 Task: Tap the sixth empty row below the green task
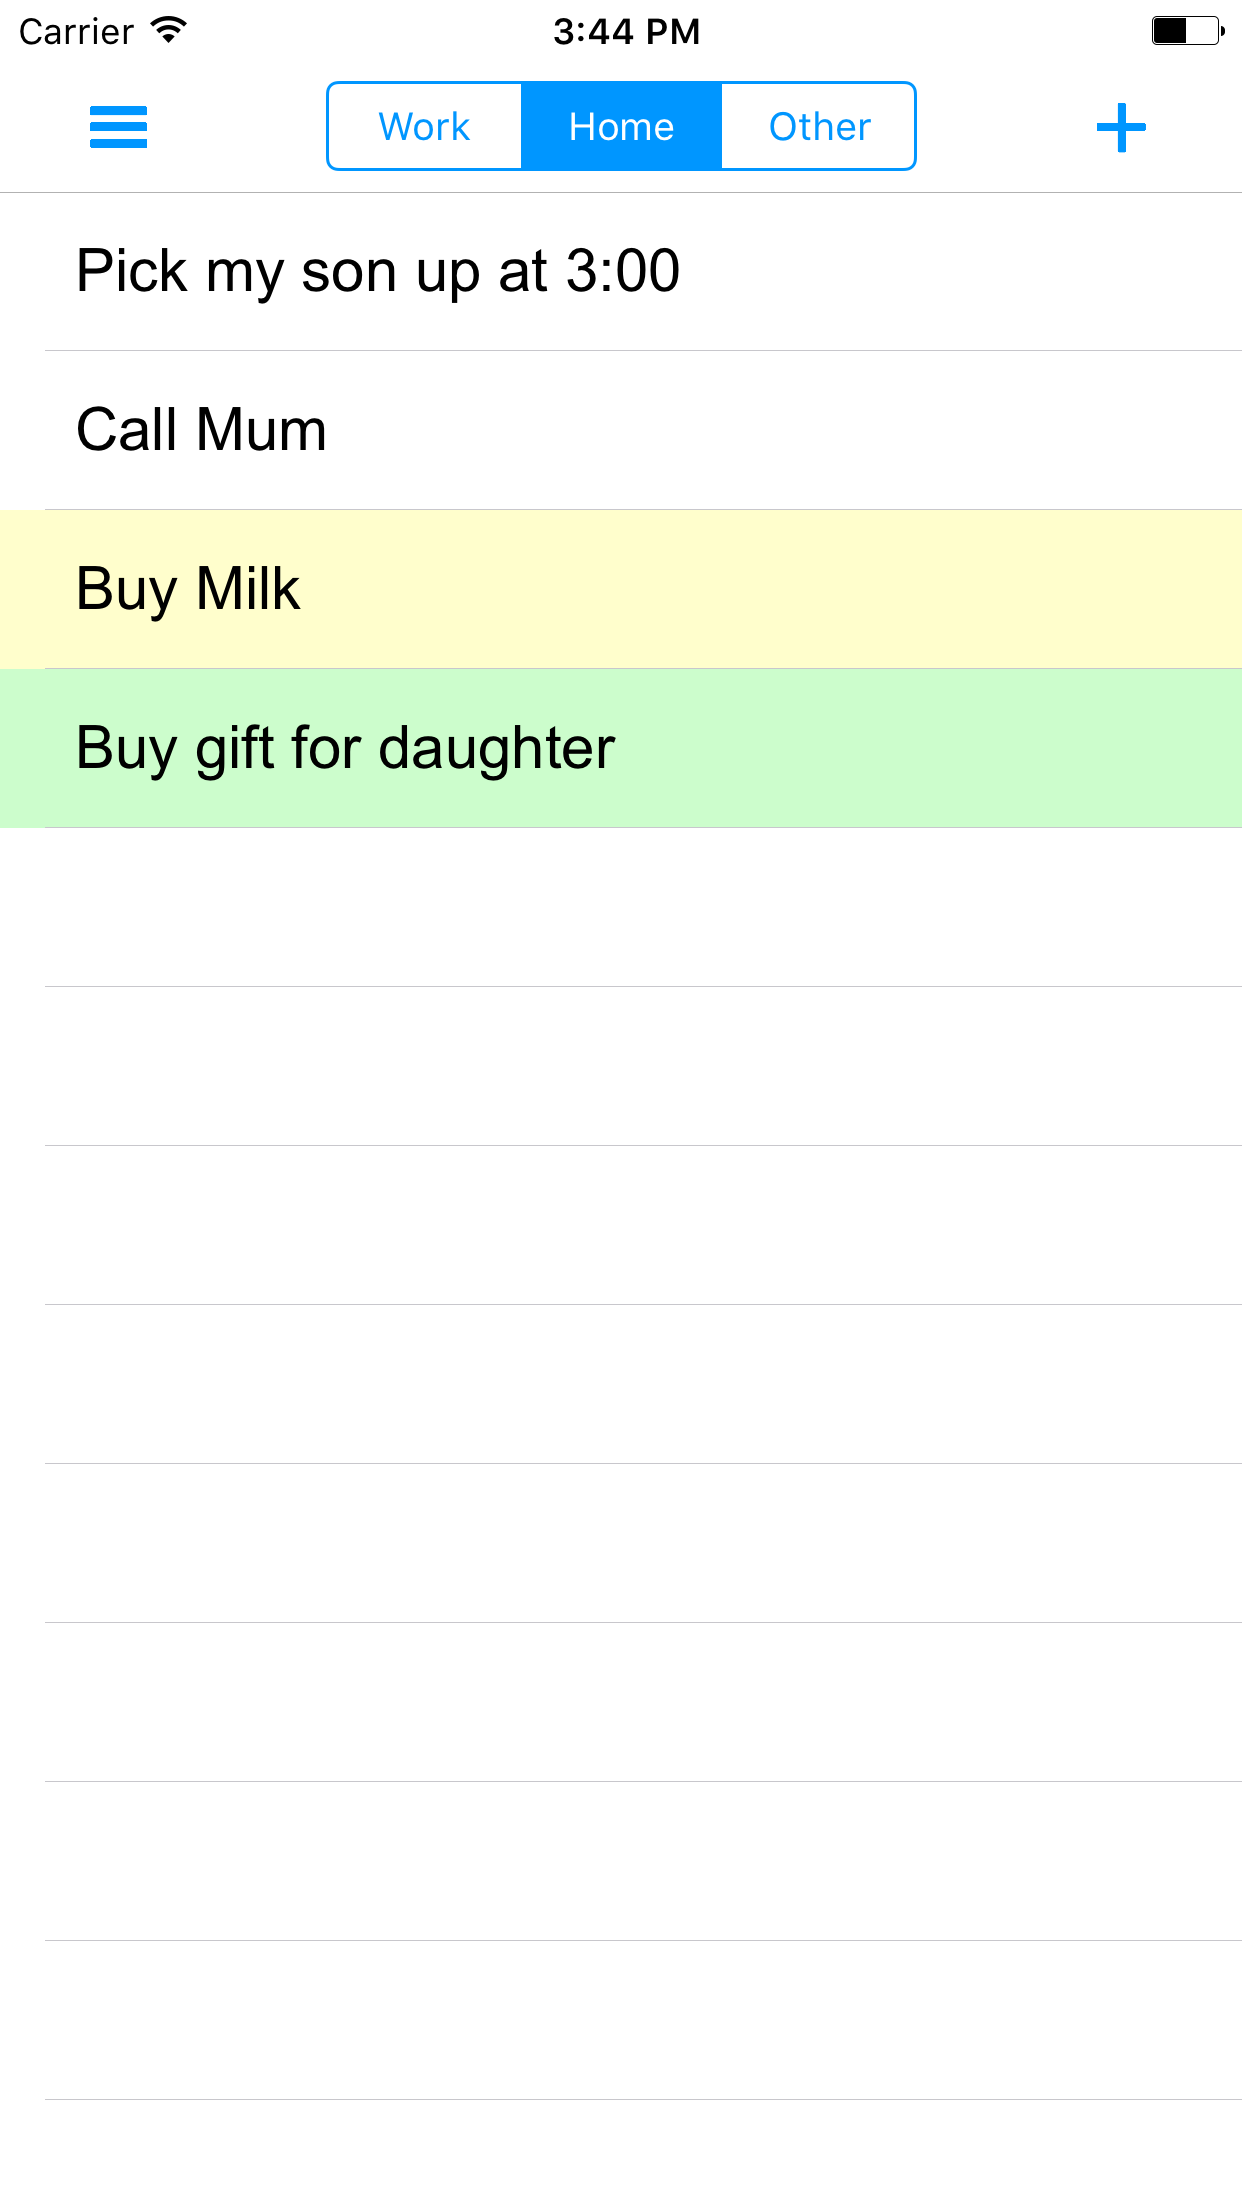pos(621,1702)
